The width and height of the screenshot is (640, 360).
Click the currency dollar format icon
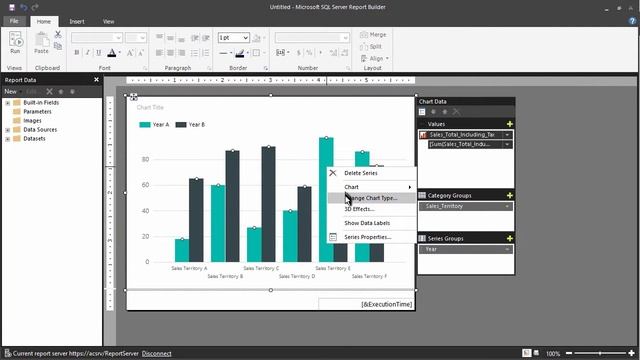pyautogui.click(x=299, y=53)
